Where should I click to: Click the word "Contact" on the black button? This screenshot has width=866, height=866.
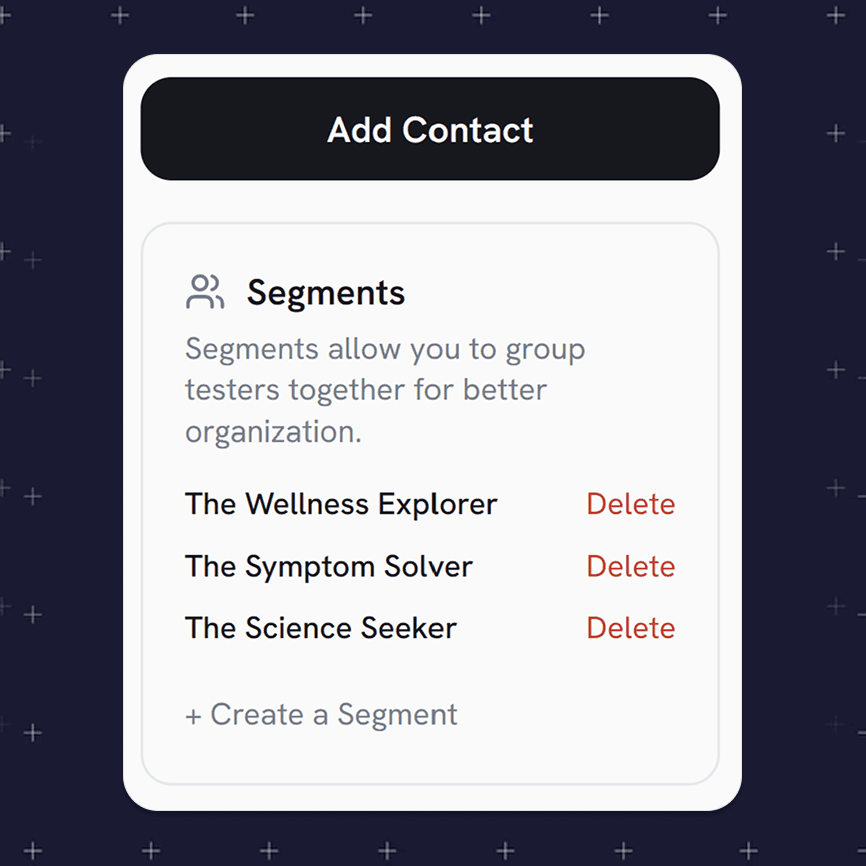coord(468,129)
